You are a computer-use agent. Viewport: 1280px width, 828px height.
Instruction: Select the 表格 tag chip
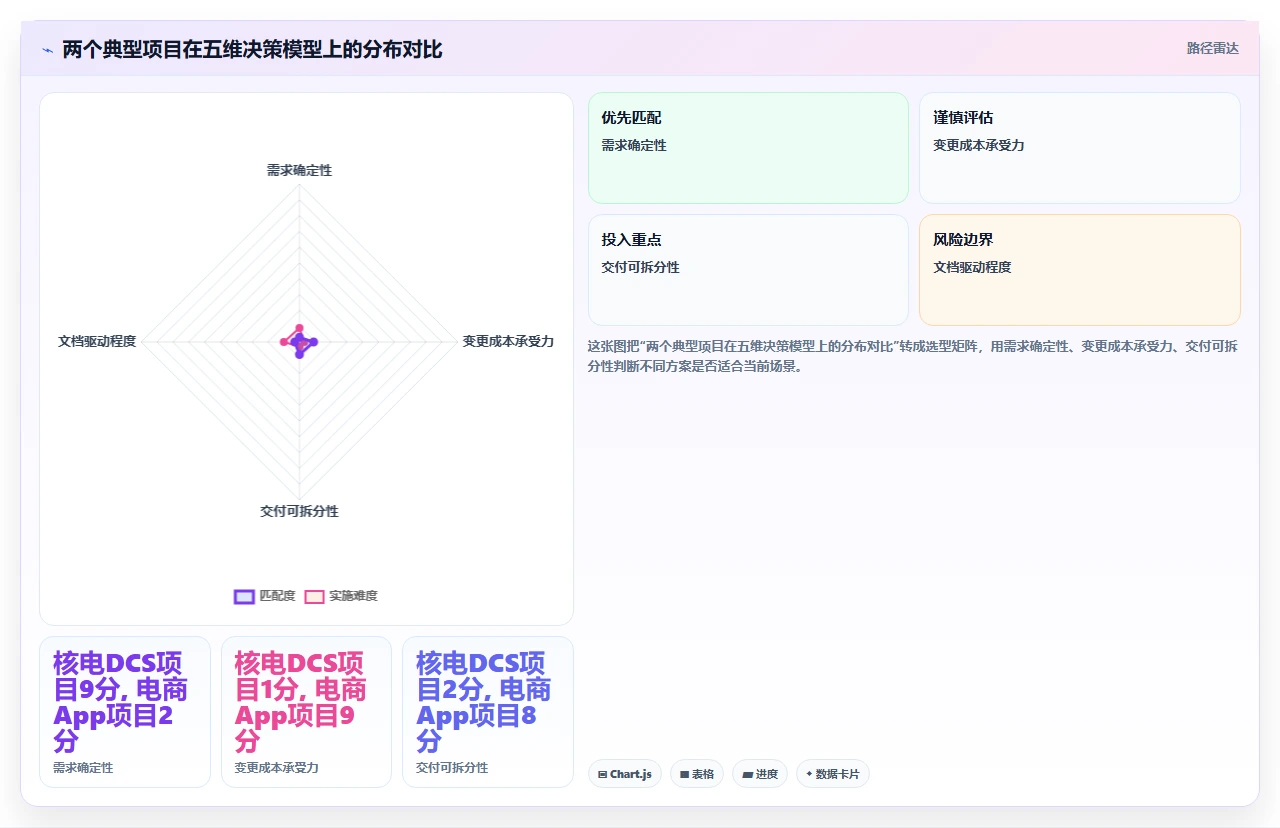click(x=697, y=774)
